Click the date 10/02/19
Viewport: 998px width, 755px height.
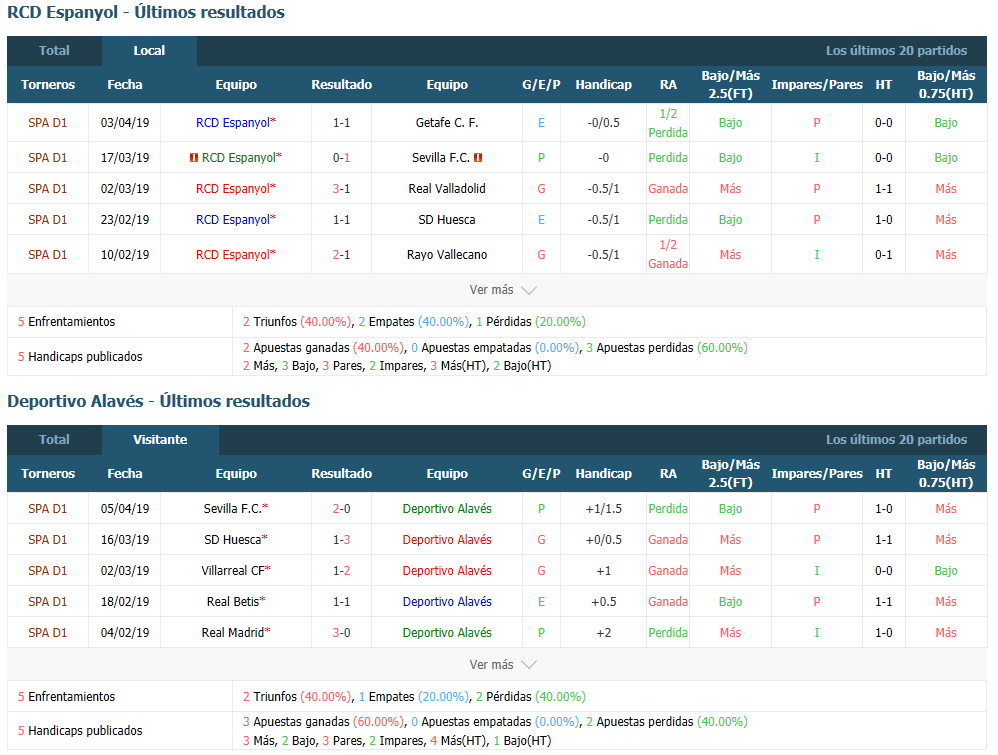click(125, 255)
